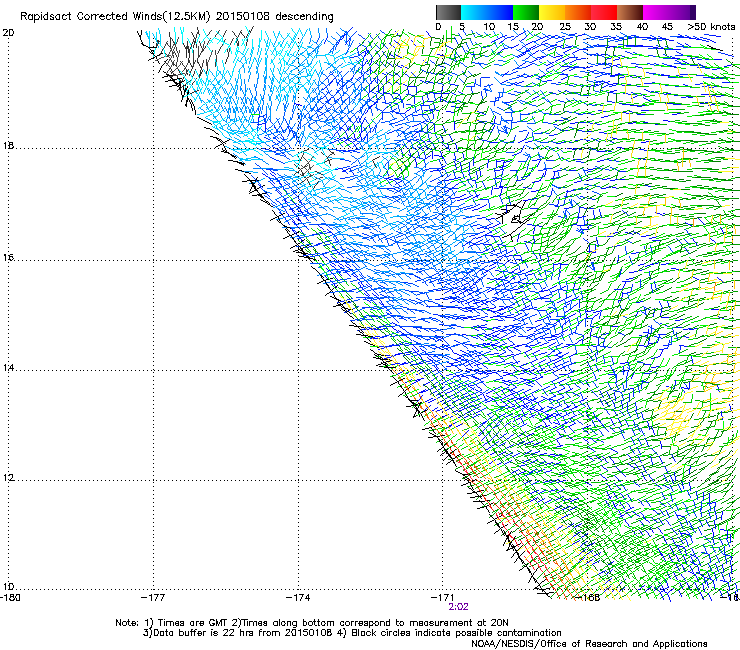Viewport: 740px width, 650px height.
Task: Click legend tick label '25'
Action: [565, 27]
